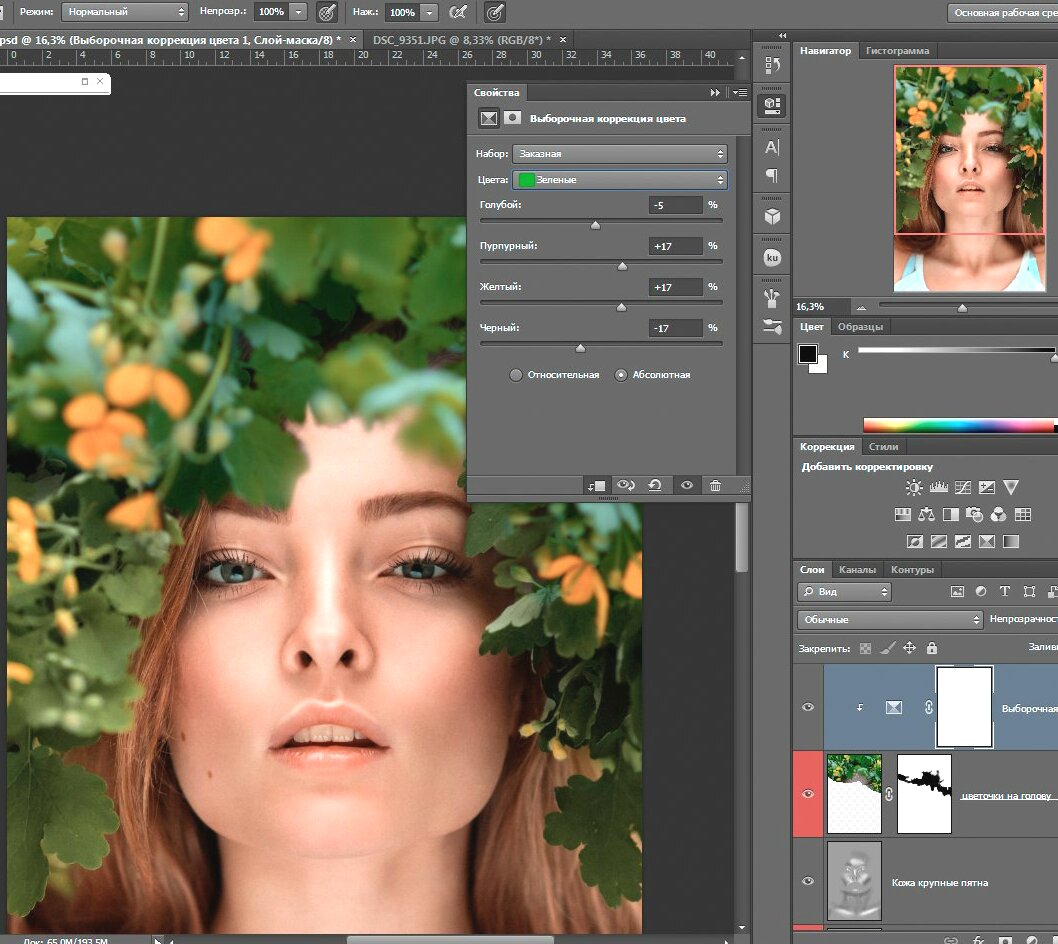Open the Kuler panel icon
Image resolution: width=1058 pixels, height=944 pixels.
pyautogui.click(x=772, y=257)
